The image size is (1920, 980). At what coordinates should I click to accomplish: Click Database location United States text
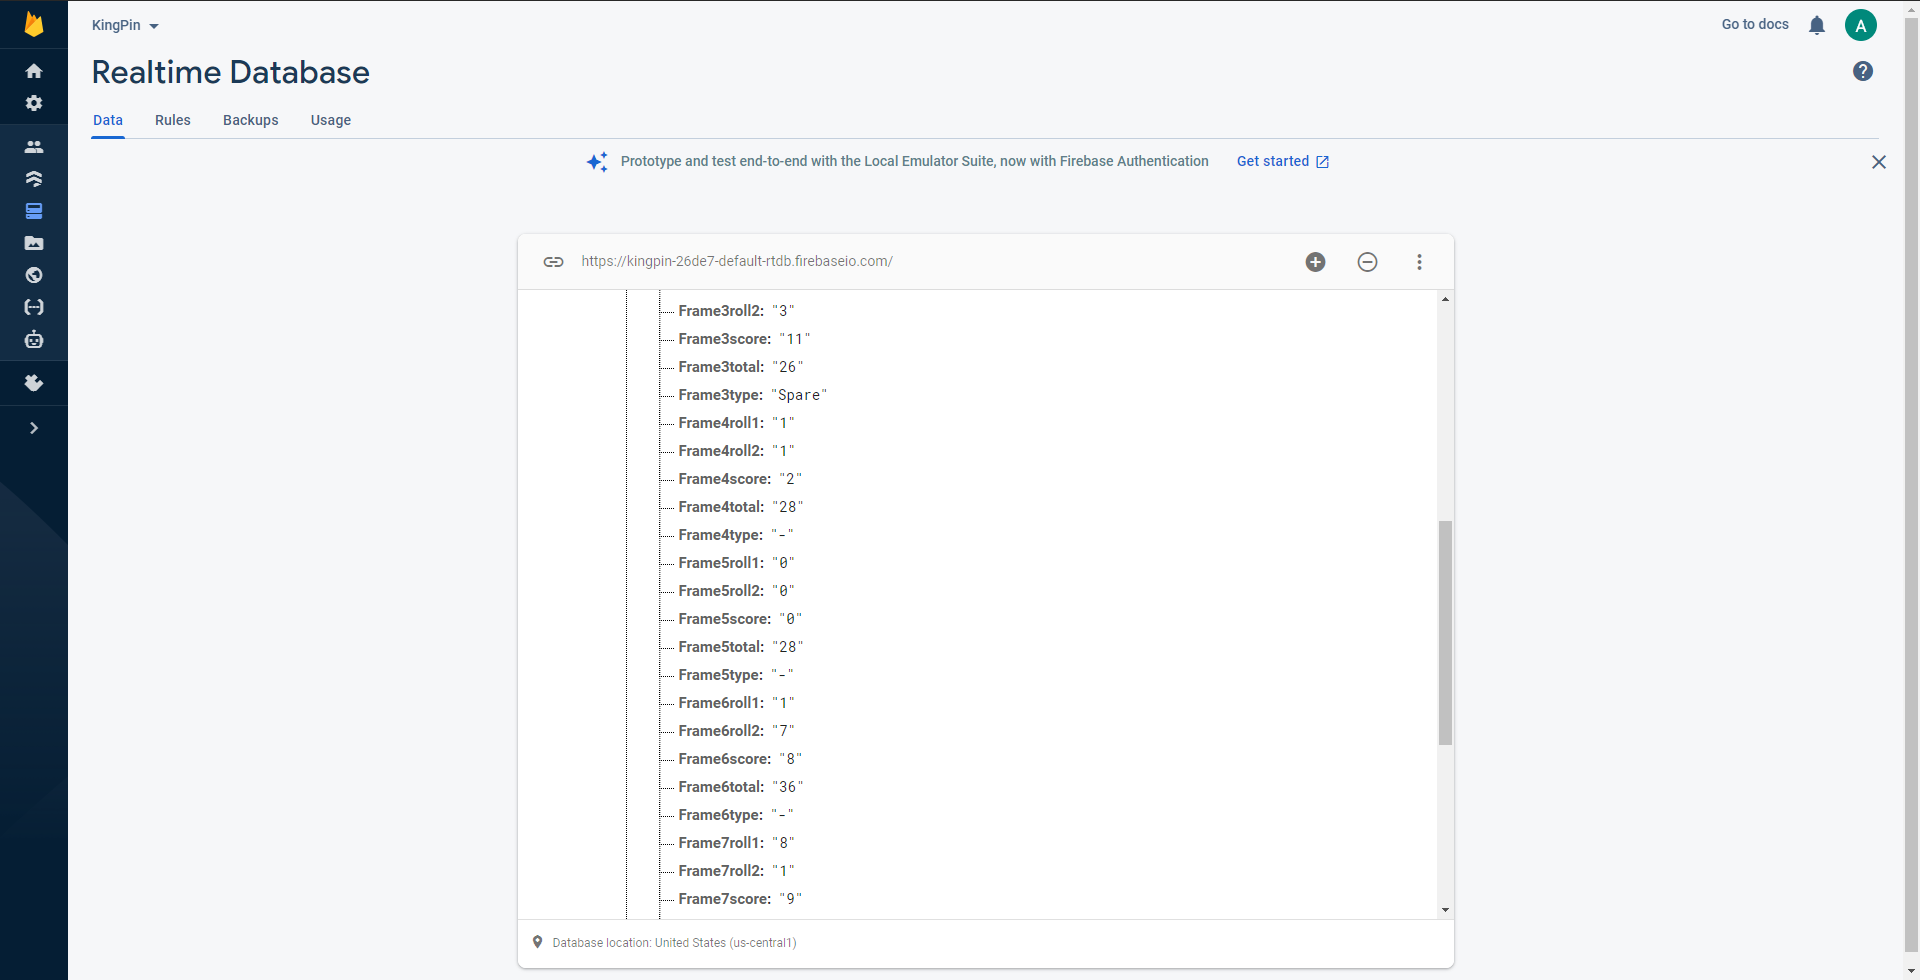pos(674,943)
